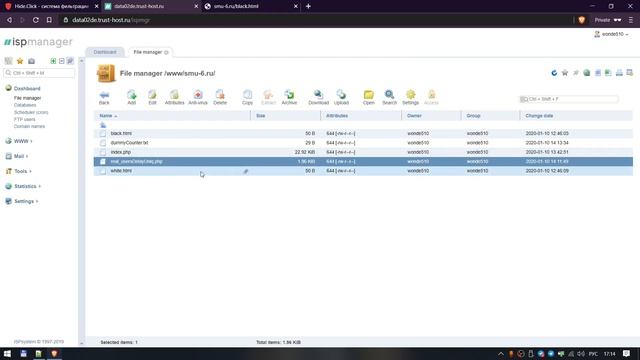Click the Brave icon in the taskbar
The height and width of the screenshot is (360, 640).
click(x=54, y=353)
